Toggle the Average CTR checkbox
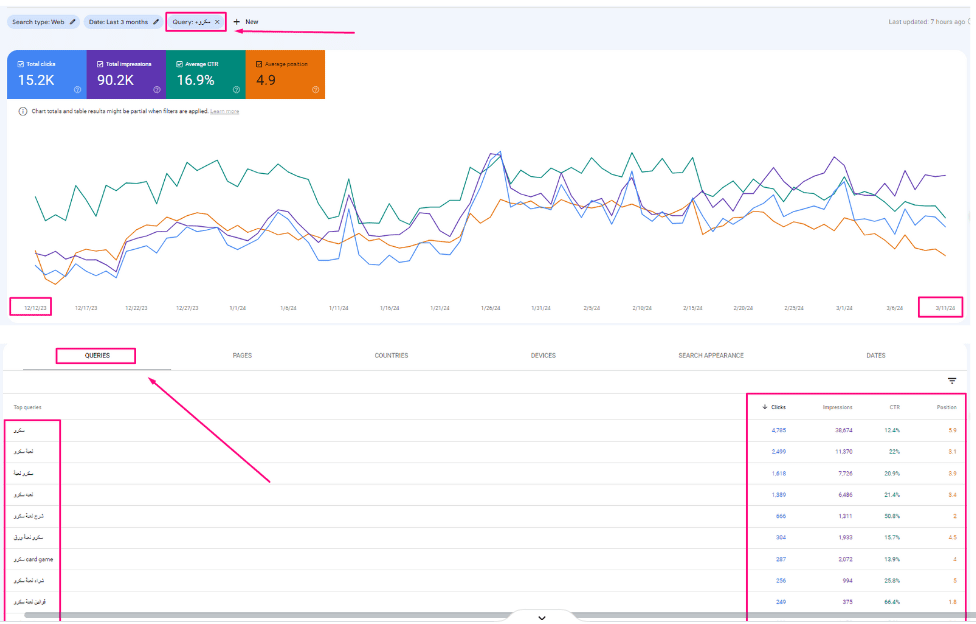 click(x=179, y=64)
